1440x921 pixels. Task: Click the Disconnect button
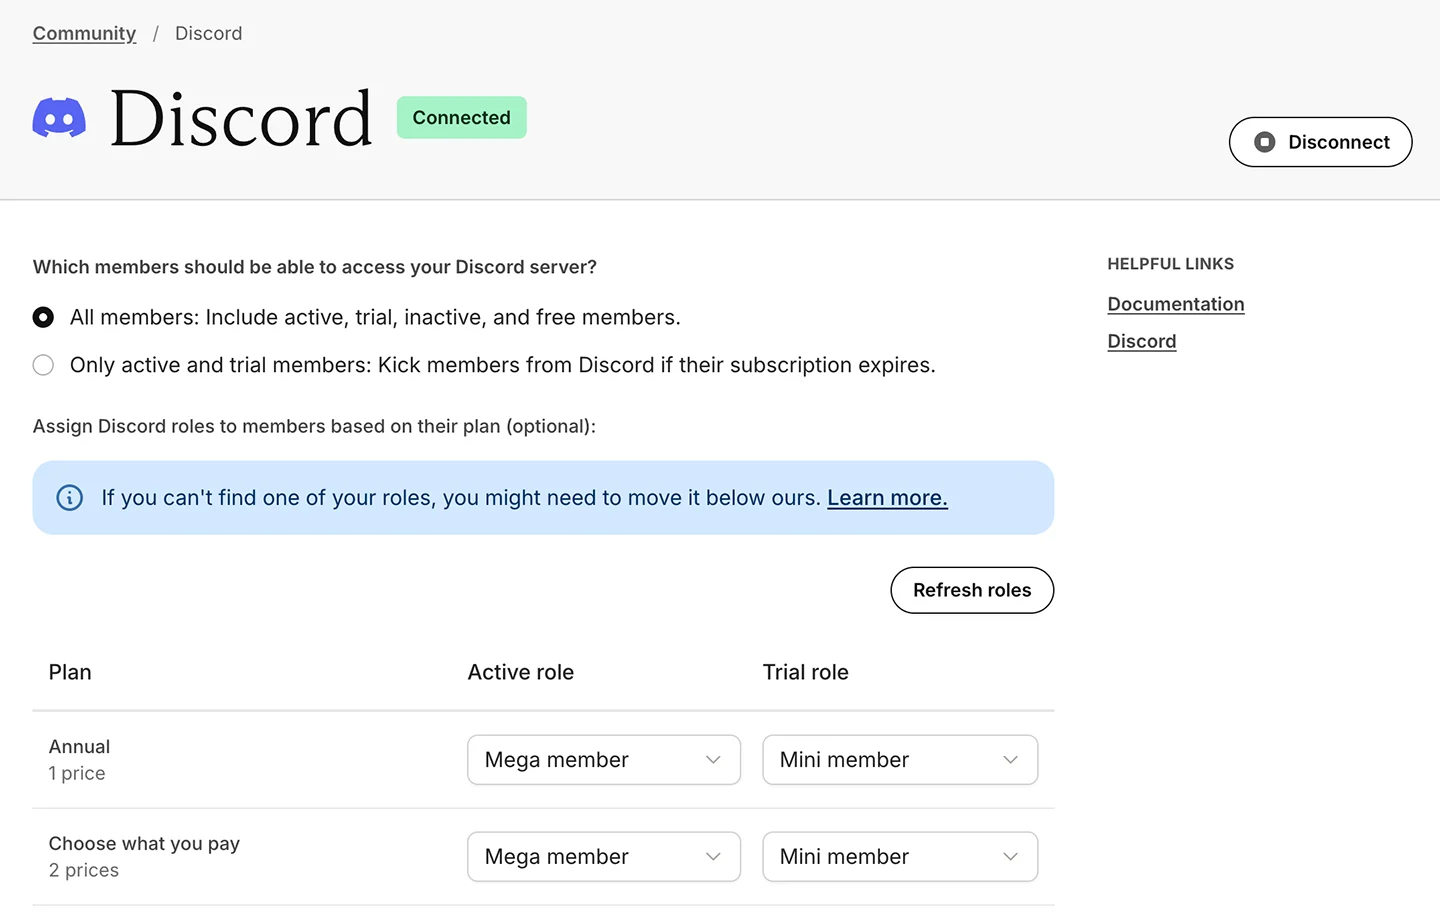pos(1320,142)
